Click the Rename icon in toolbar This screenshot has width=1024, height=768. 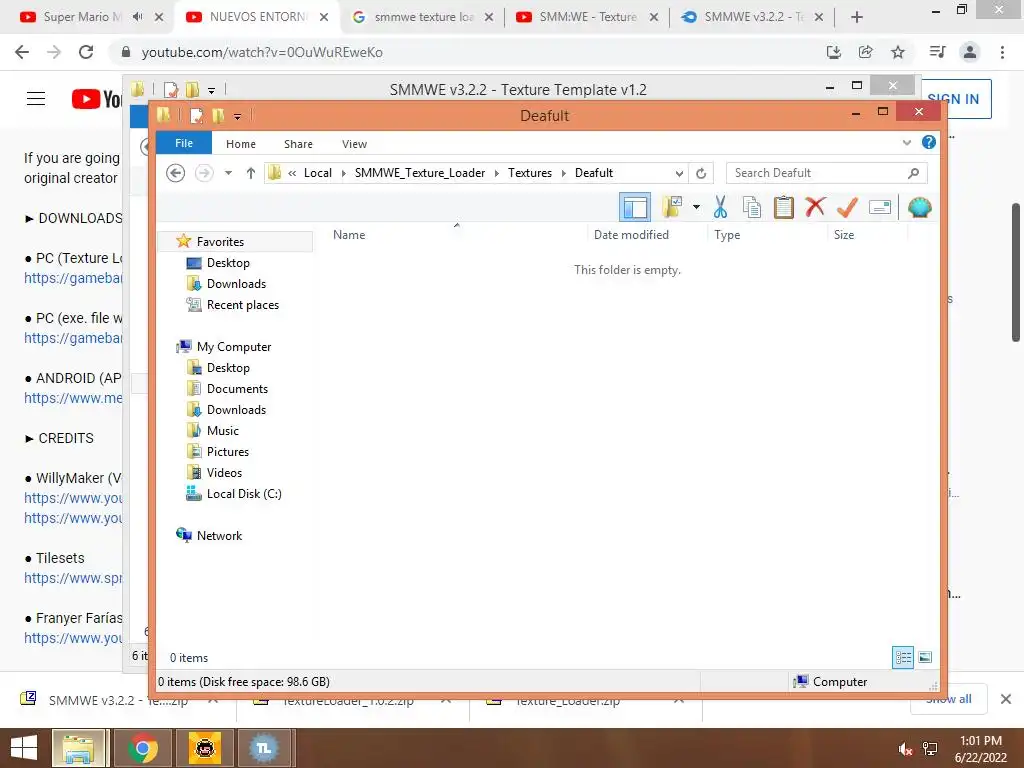880,208
